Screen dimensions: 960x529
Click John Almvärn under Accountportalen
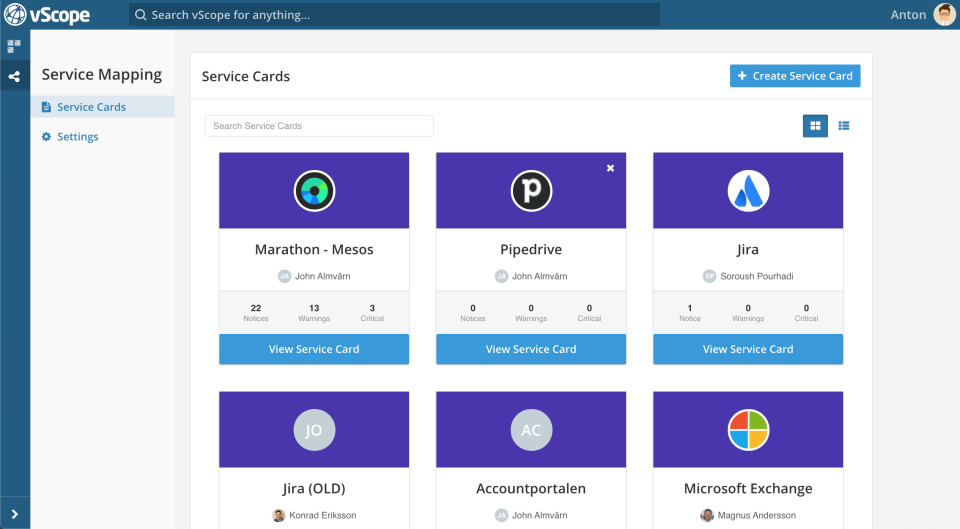point(539,515)
